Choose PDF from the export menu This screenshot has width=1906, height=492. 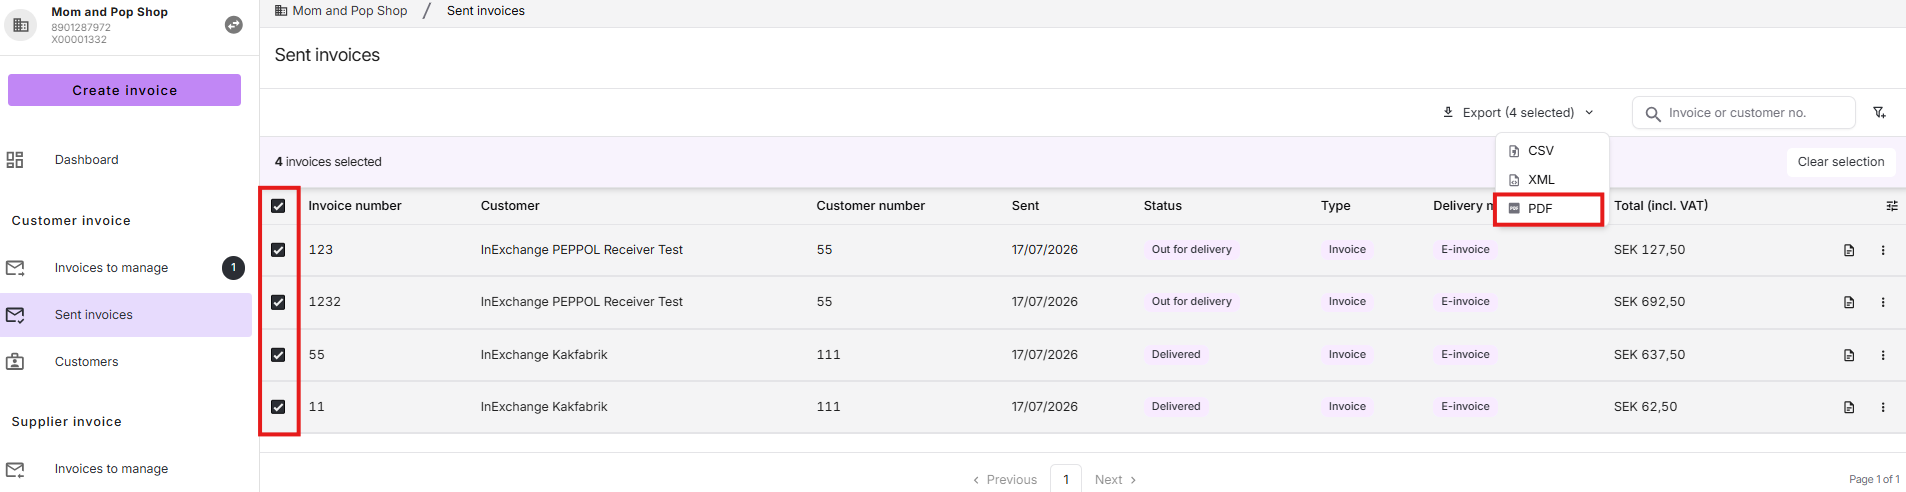(1550, 209)
